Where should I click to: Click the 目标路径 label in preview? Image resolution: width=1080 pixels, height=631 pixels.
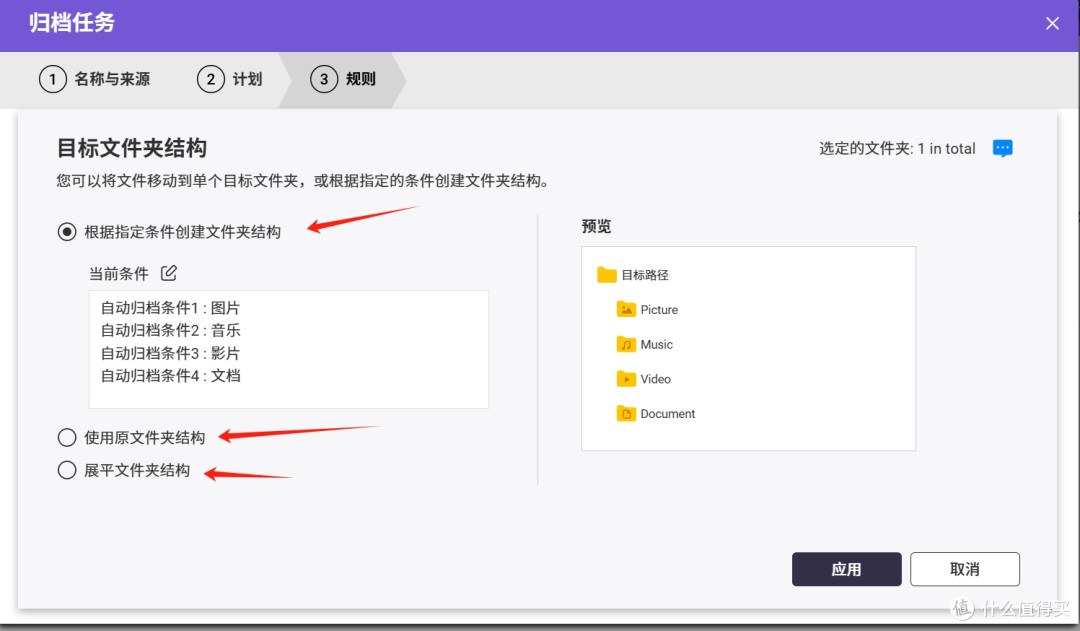645,275
